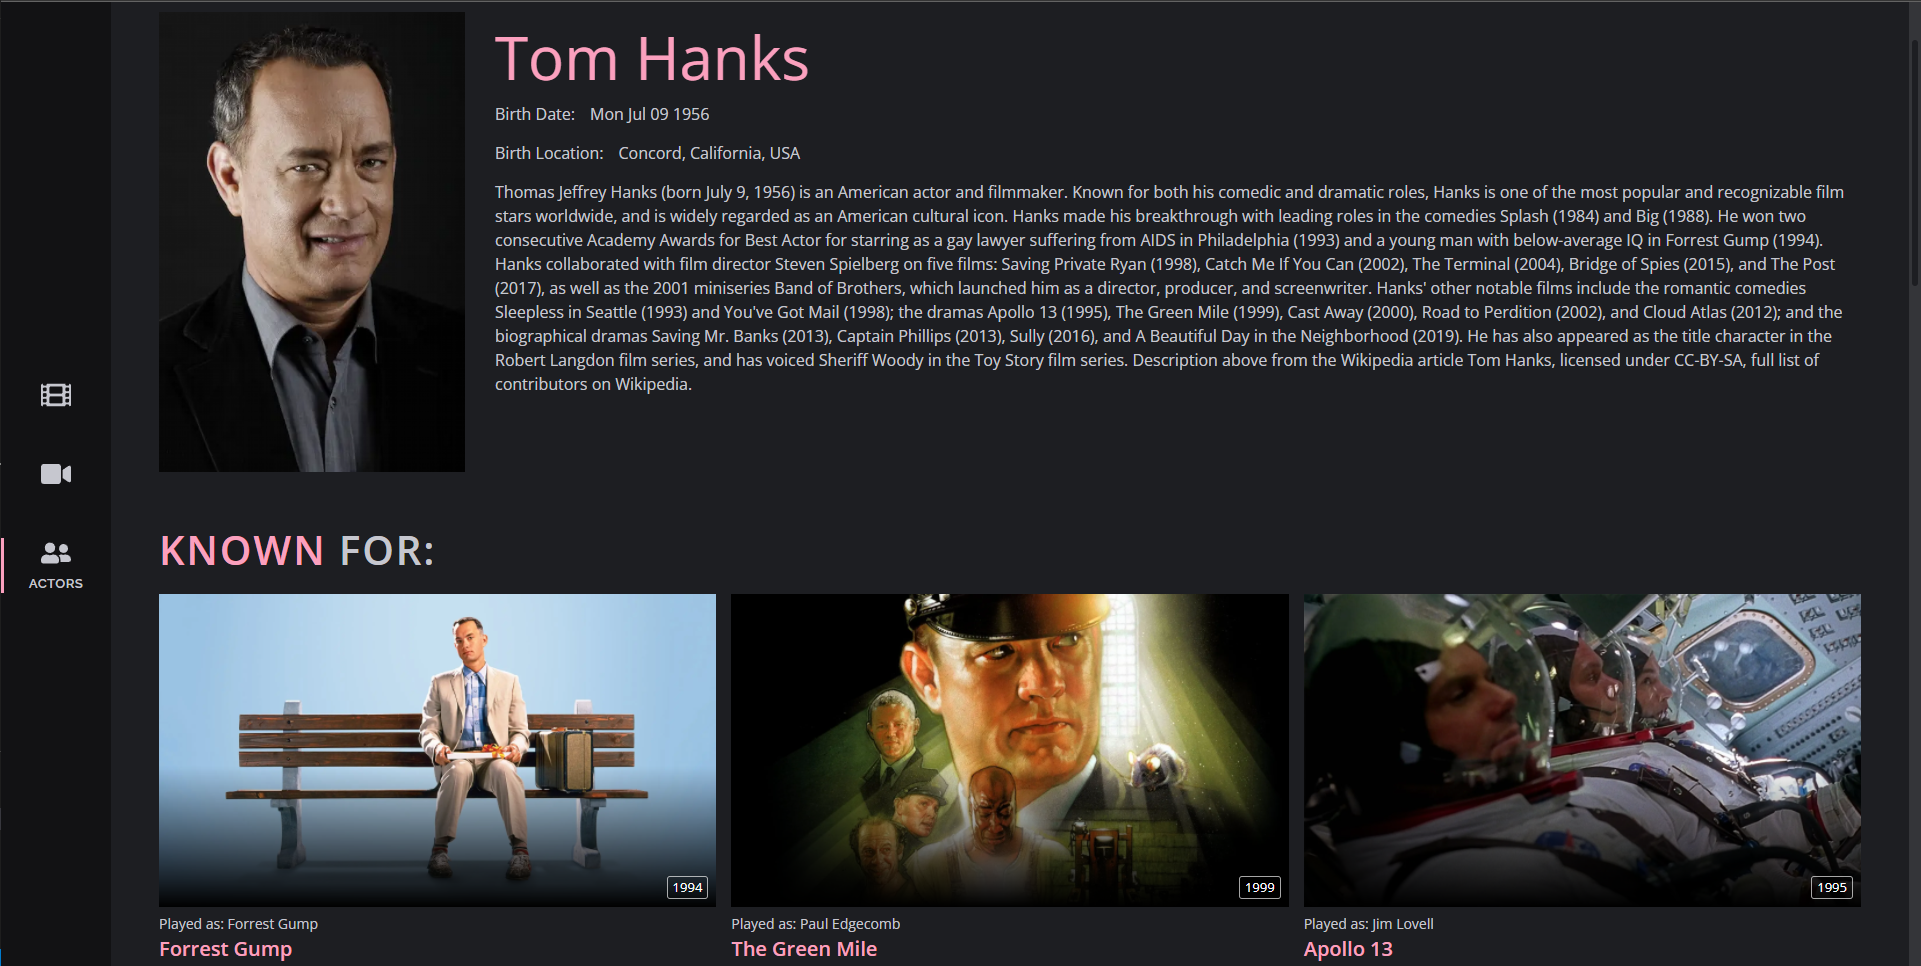This screenshot has width=1921, height=966.
Task: Click the 'Played as: Jim Lovell' text
Action: pos(1369,924)
